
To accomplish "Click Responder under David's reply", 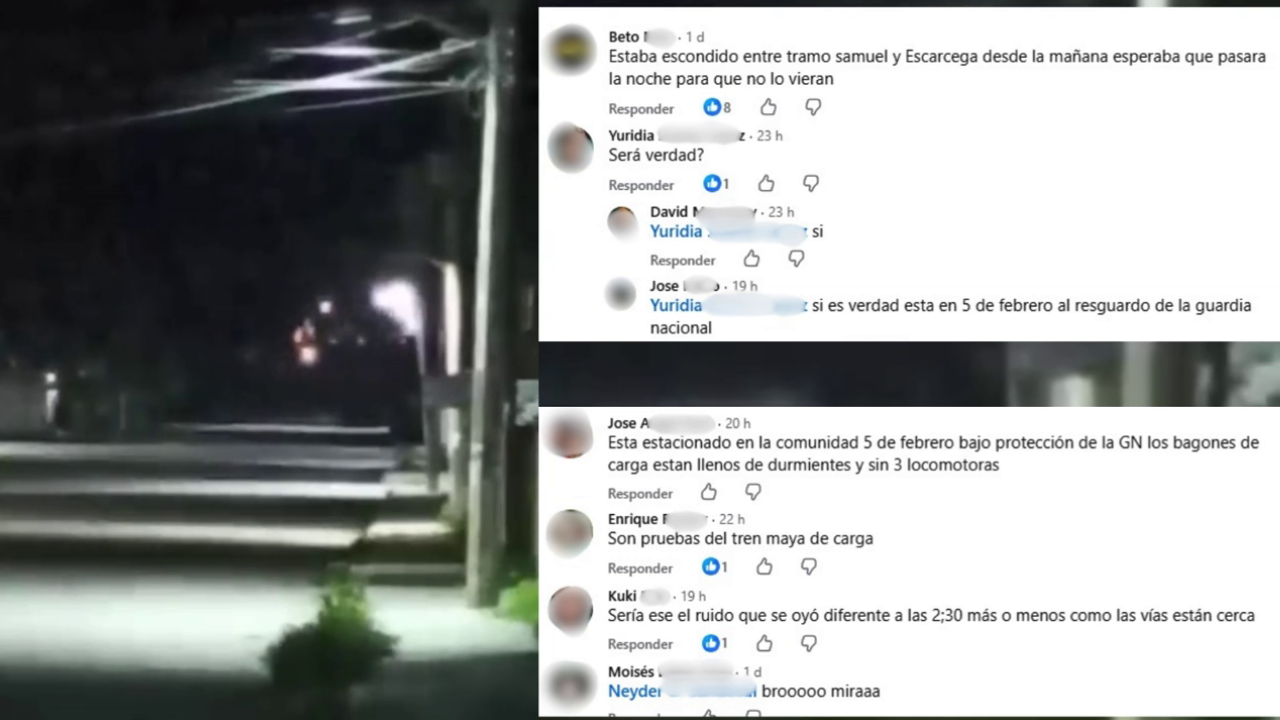I will click(683, 260).
